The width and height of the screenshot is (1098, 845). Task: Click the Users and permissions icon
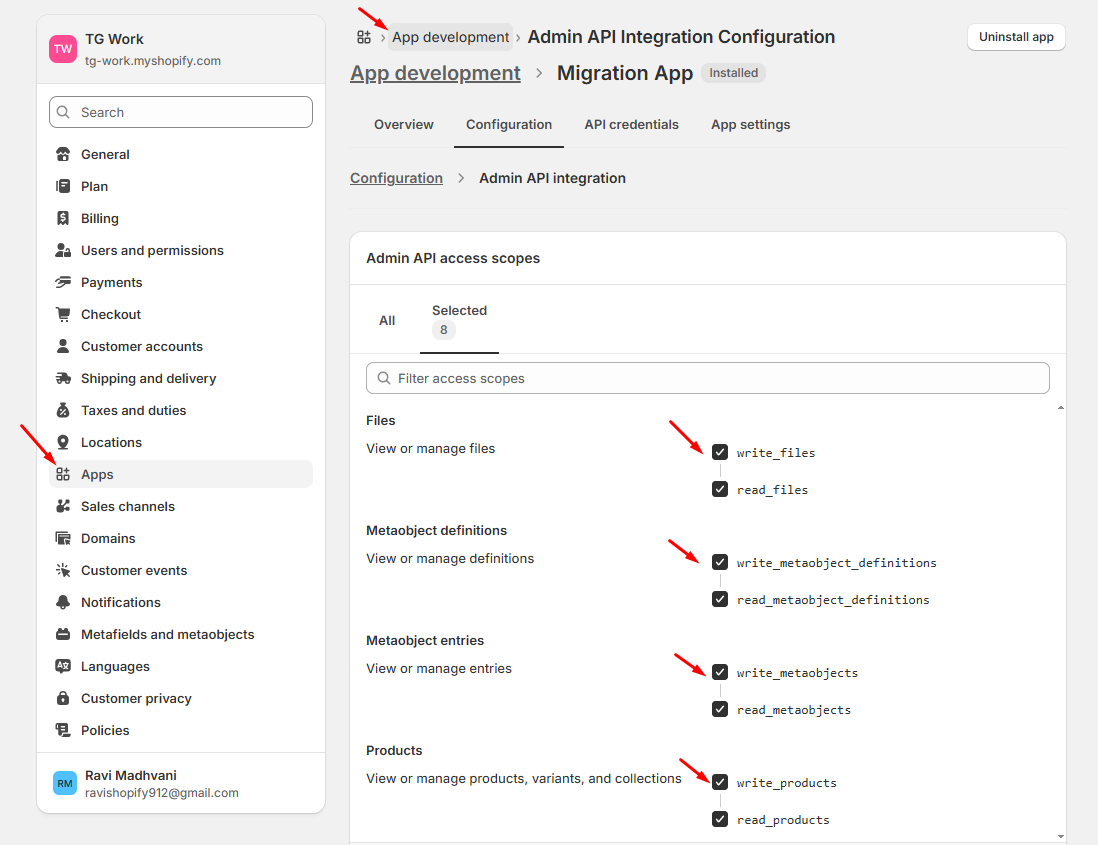(x=63, y=250)
